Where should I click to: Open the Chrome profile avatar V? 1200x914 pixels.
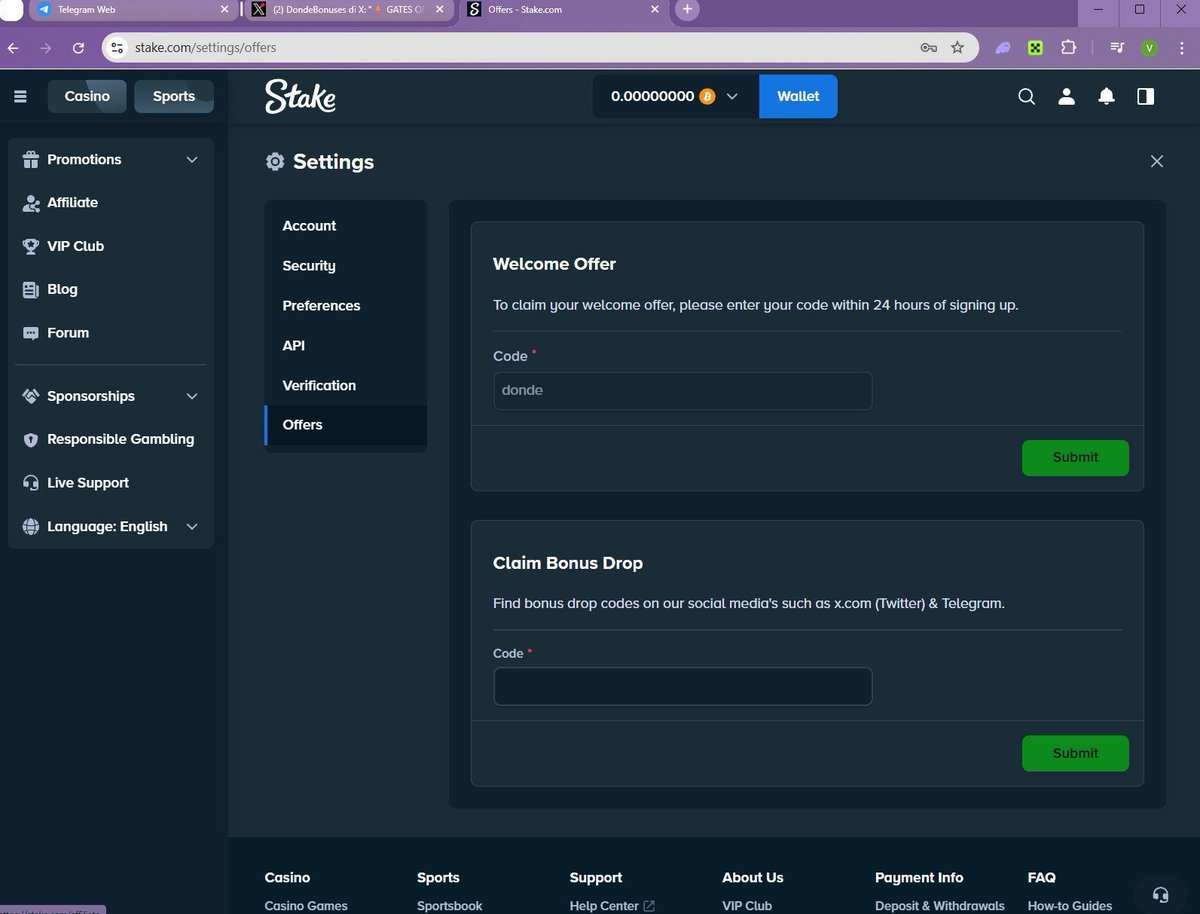pyautogui.click(x=1149, y=47)
